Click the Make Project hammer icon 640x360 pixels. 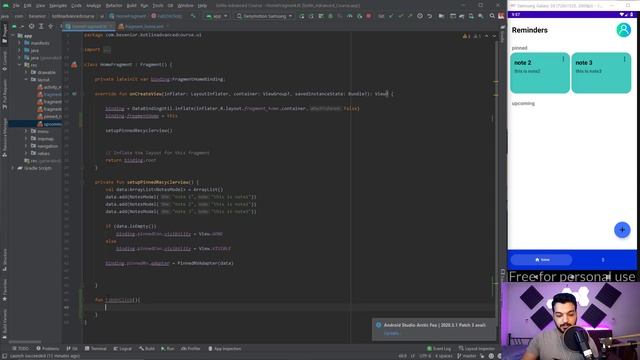(193, 16)
